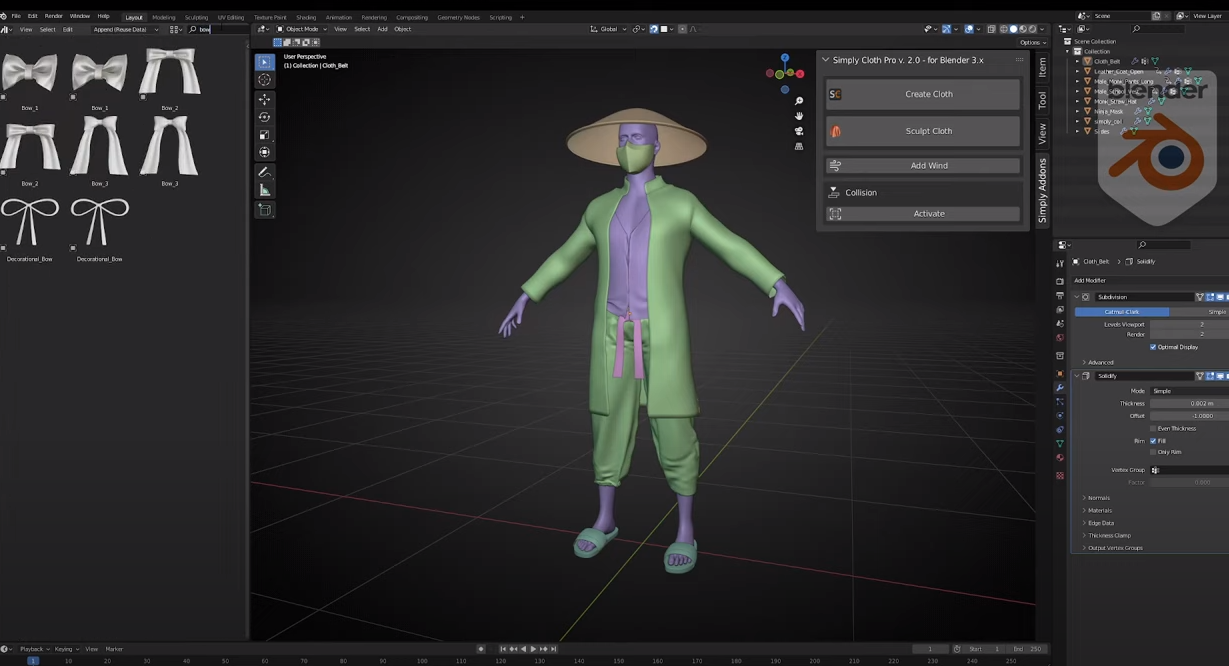Image resolution: width=1229 pixels, height=666 pixels.
Task: Expand the Edge Data subpanel
Action: [1100, 523]
